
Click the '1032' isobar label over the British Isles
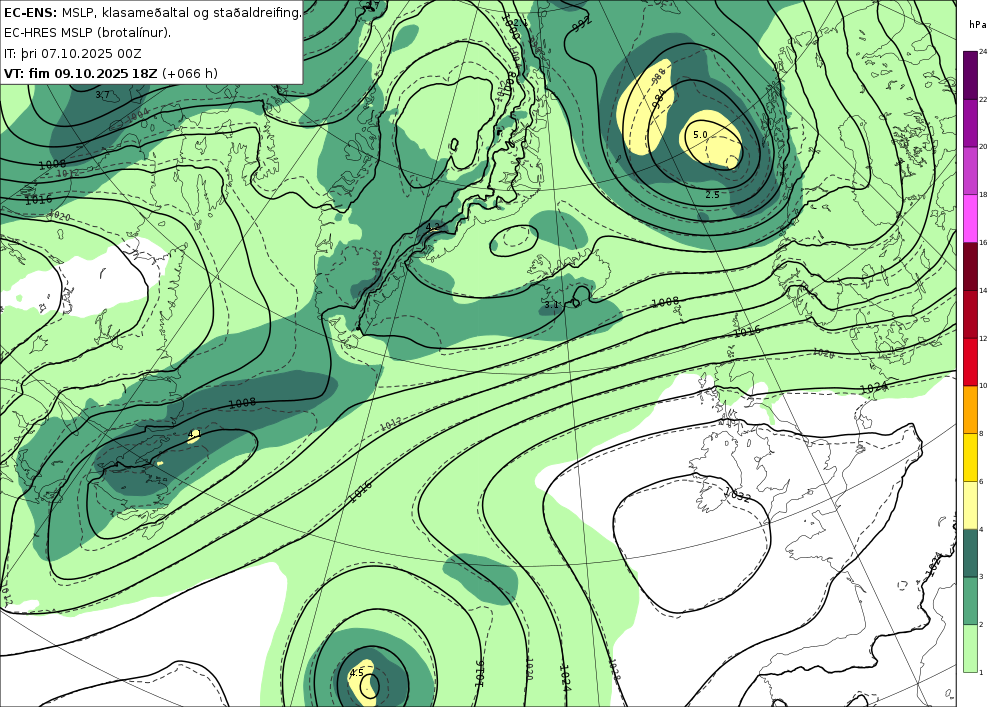point(737,494)
